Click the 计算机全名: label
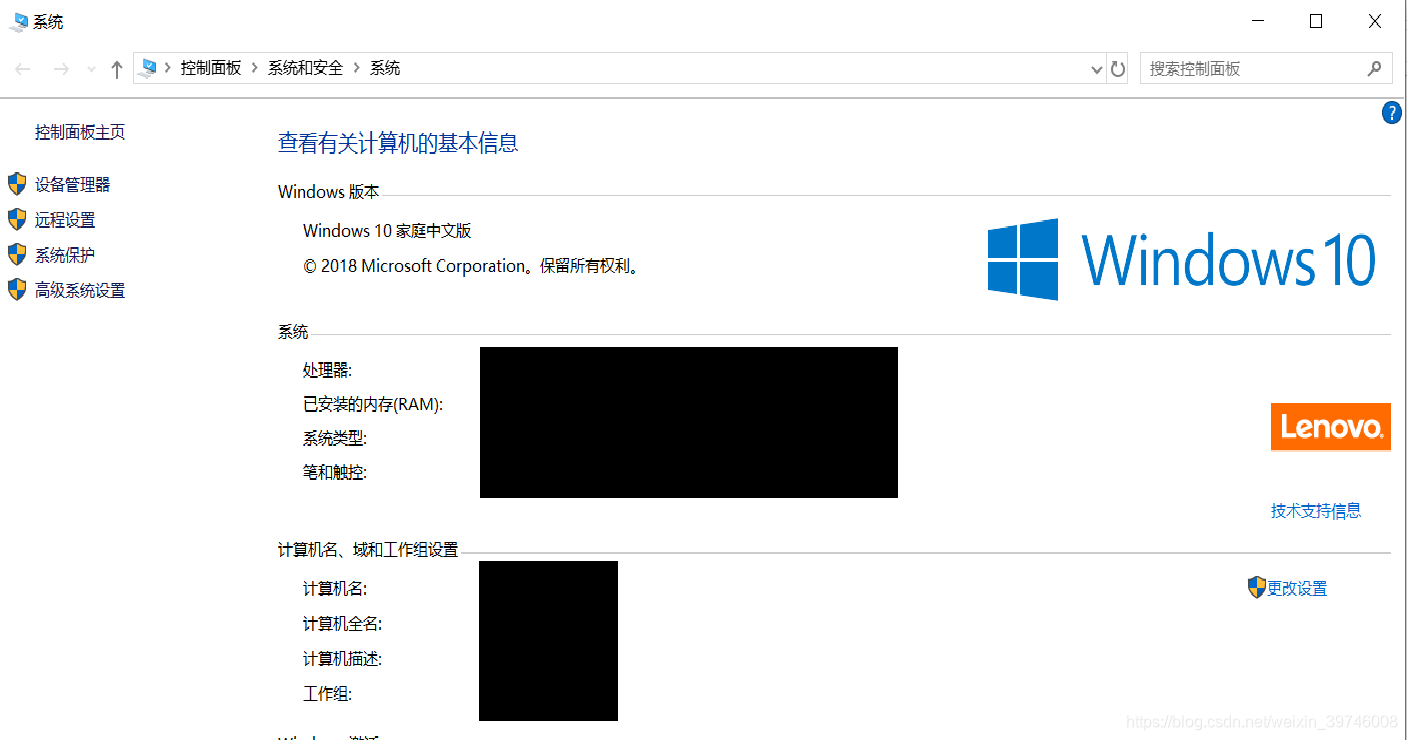The image size is (1407, 740). coord(343,625)
